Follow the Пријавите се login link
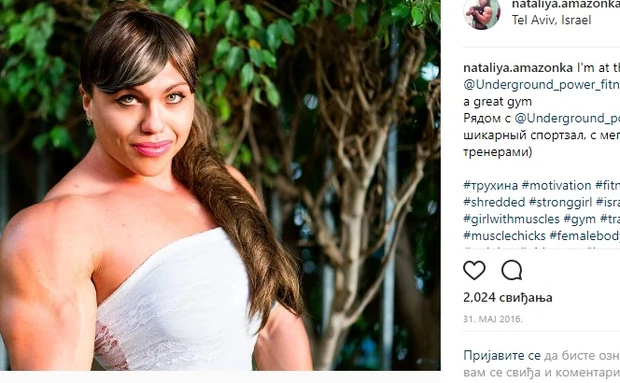This screenshot has height=383, width=620. pos(502,355)
